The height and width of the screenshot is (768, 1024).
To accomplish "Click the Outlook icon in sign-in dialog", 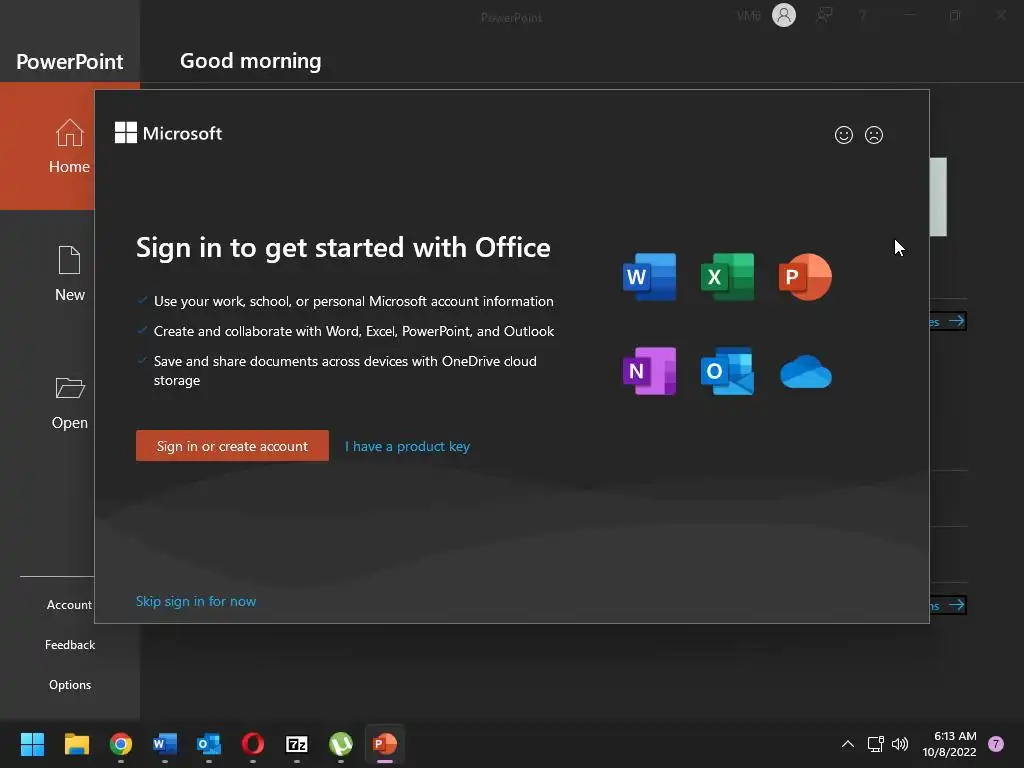I will coord(728,371).
